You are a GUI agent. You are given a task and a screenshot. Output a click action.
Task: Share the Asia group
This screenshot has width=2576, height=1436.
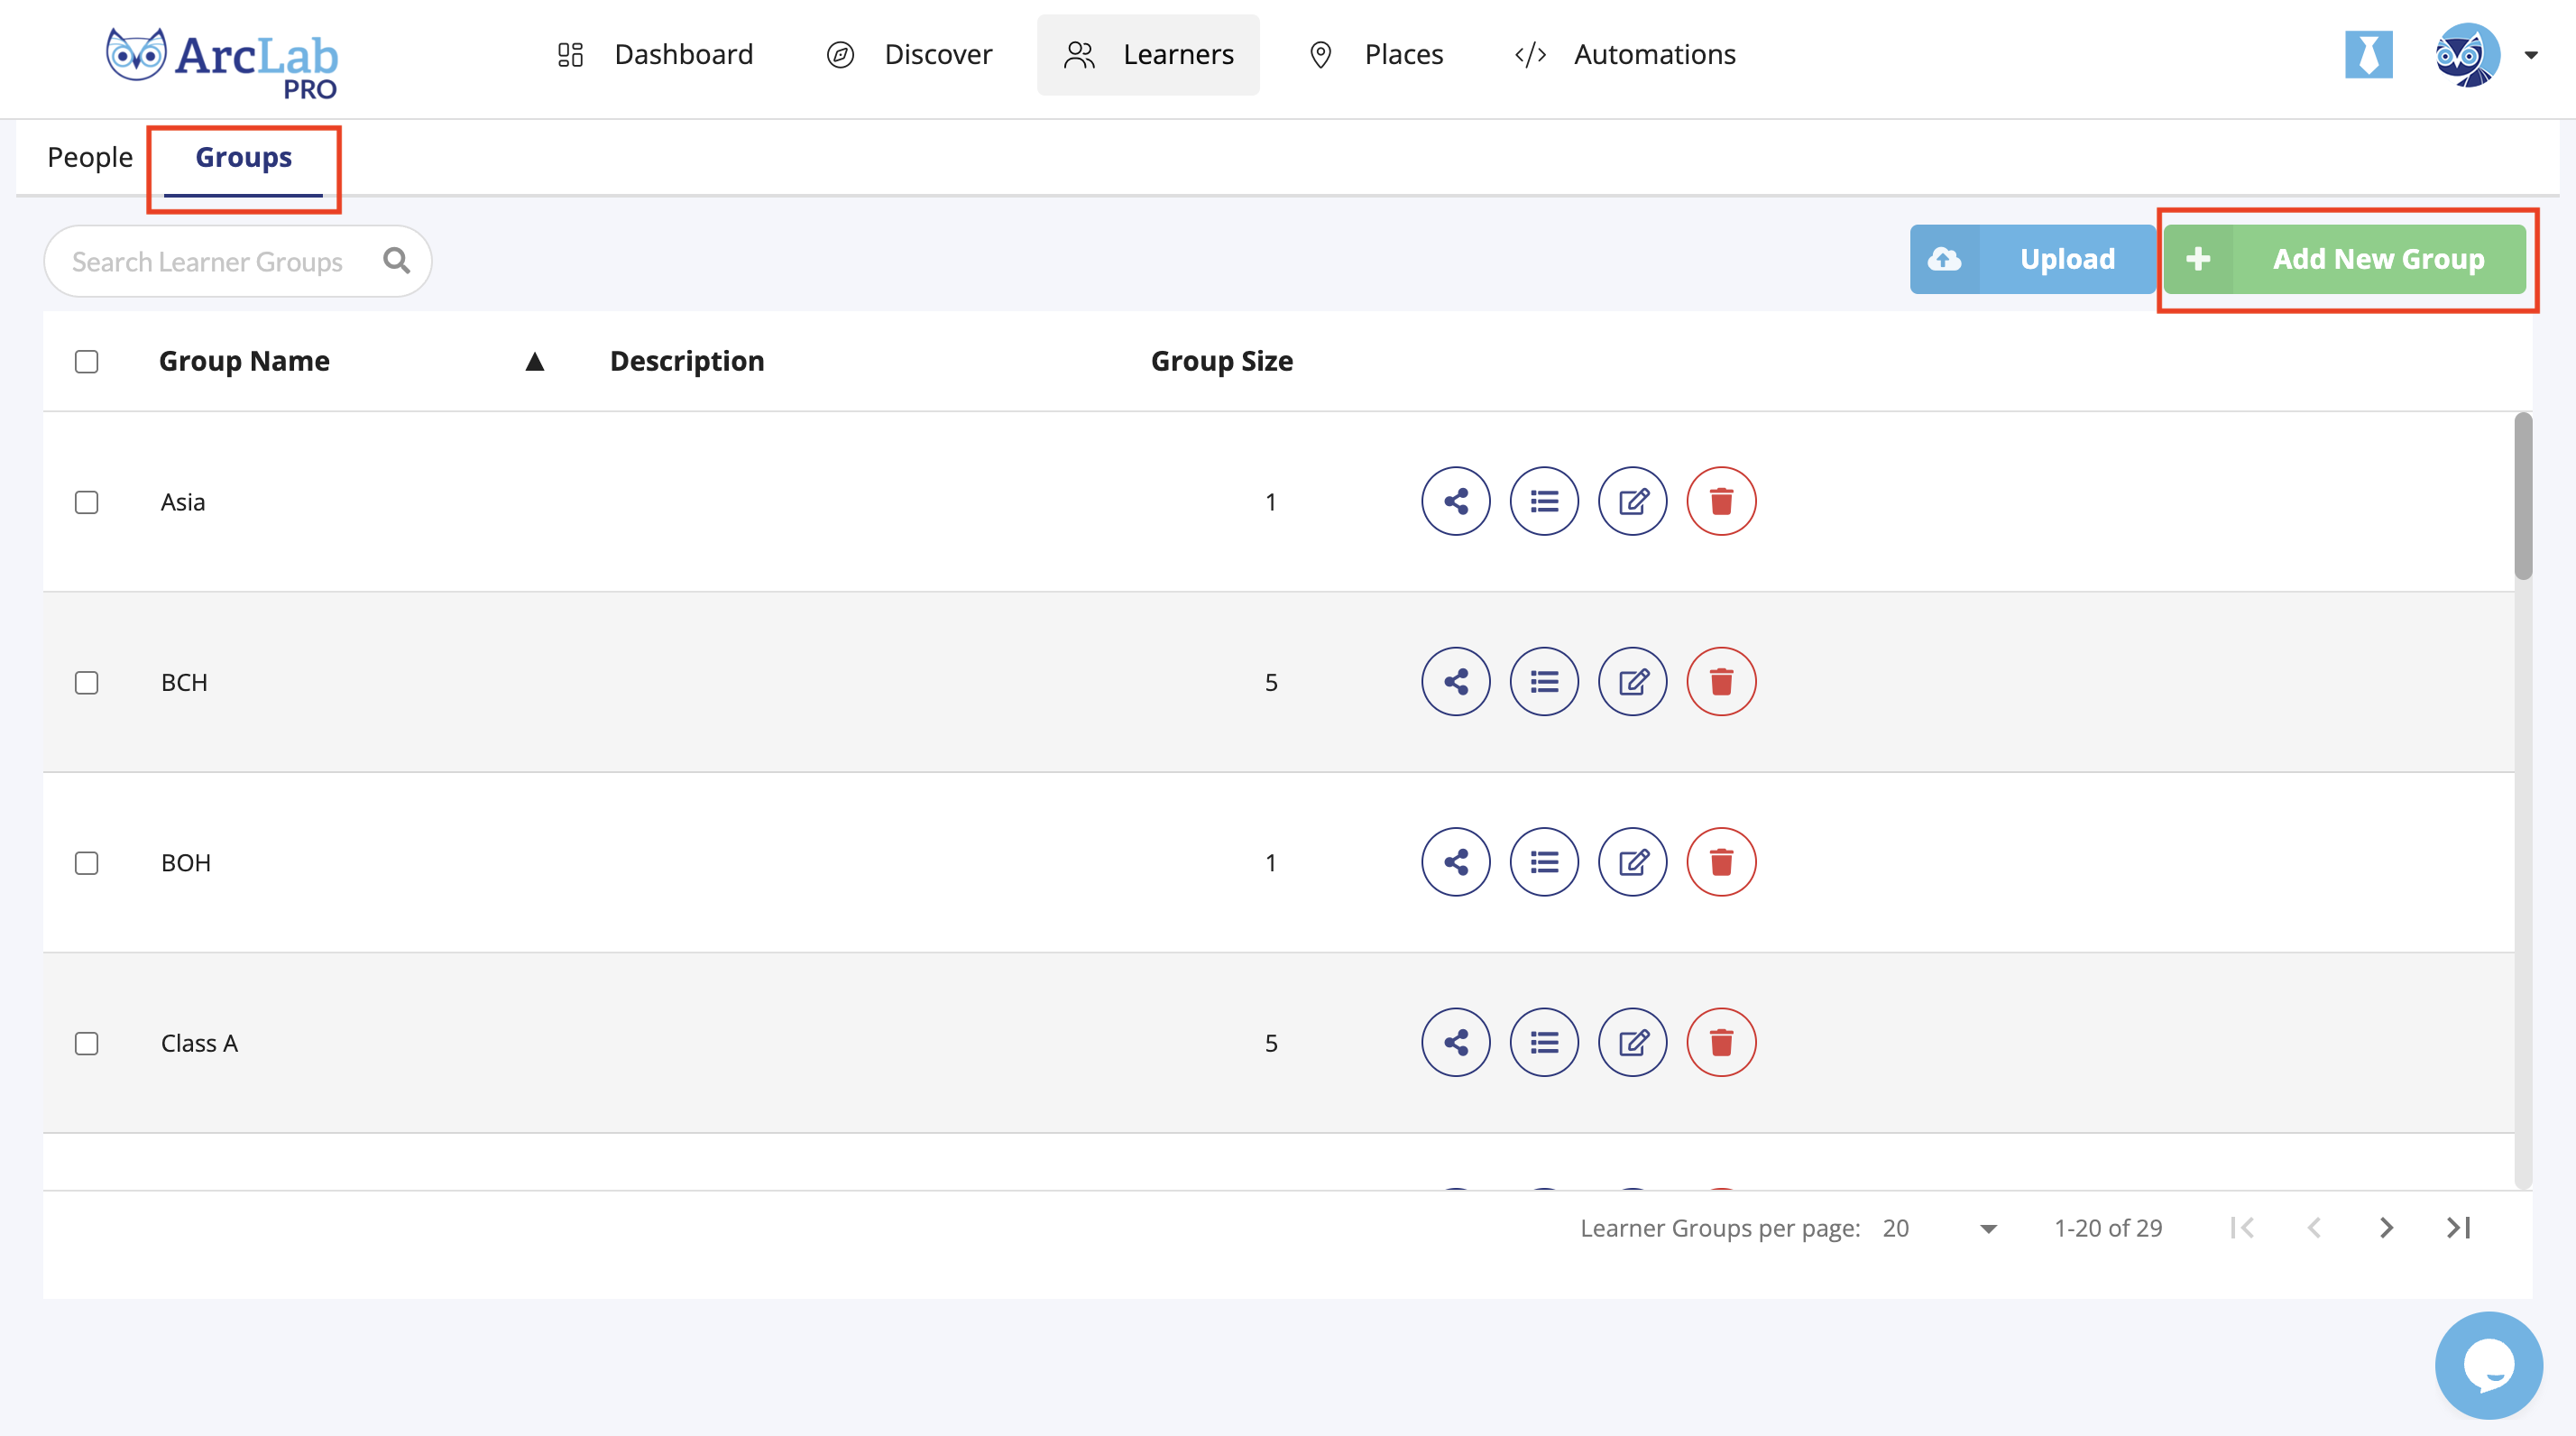pyautogui.click(x=1456, y=501)
